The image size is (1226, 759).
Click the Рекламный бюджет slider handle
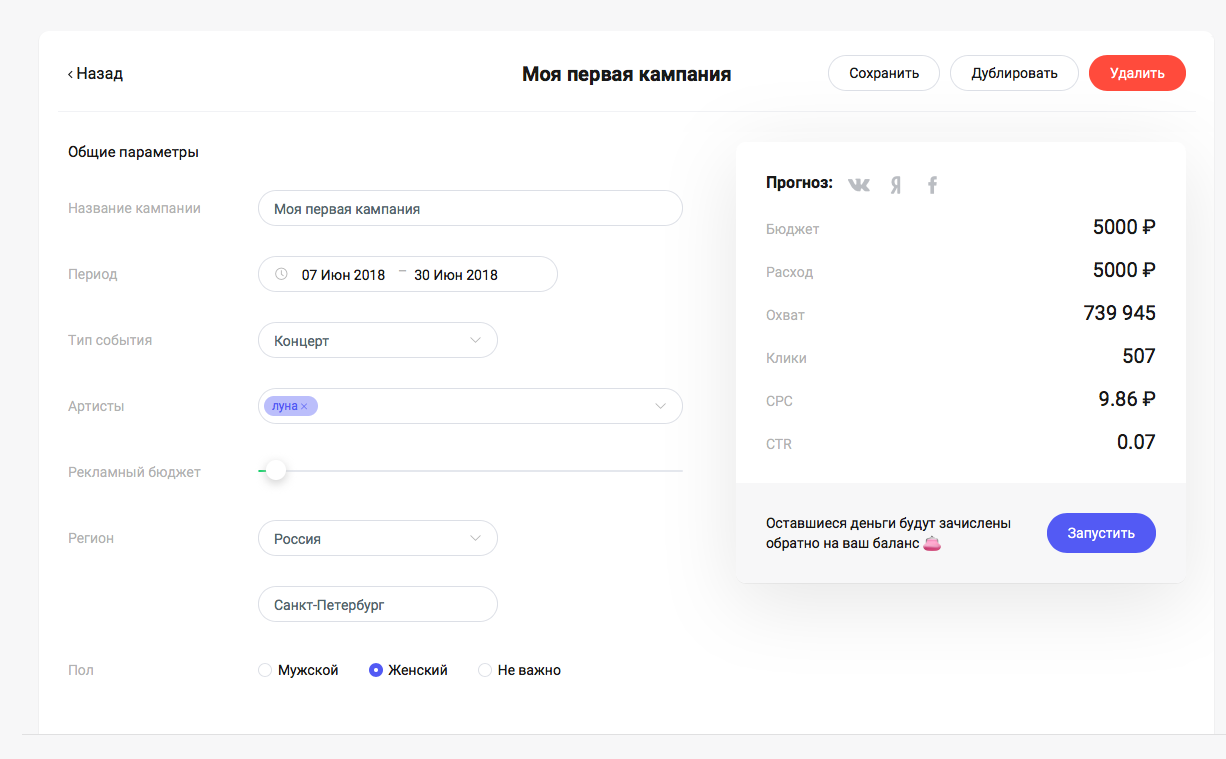[276, 470]
